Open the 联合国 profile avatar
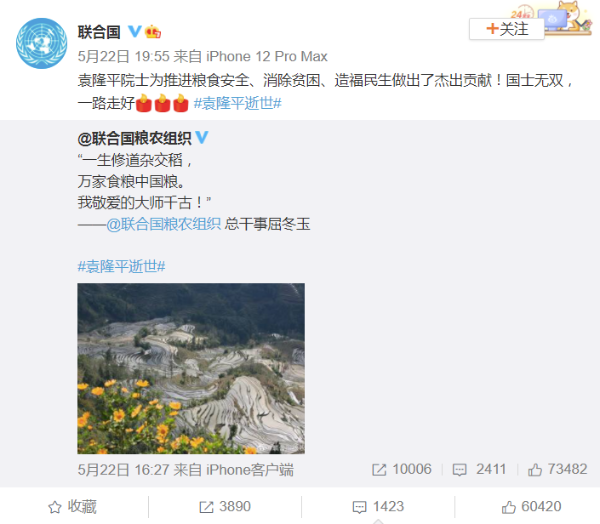The height and width of the screenshot is (524, 600). [41, 43]
